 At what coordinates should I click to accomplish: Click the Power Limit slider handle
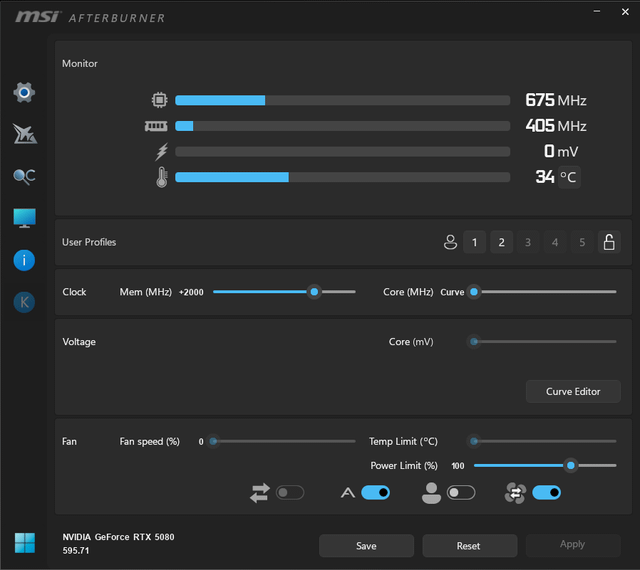[x=570, y=465]
